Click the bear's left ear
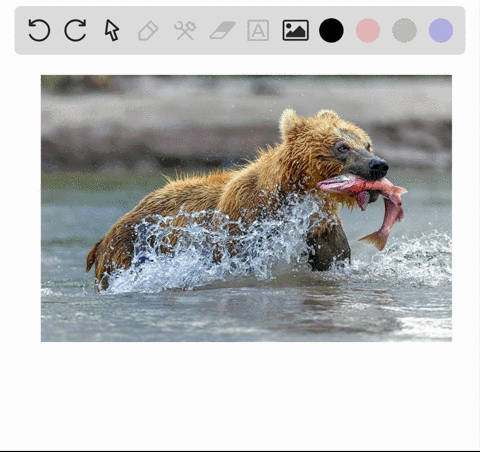 click(289, 122)
